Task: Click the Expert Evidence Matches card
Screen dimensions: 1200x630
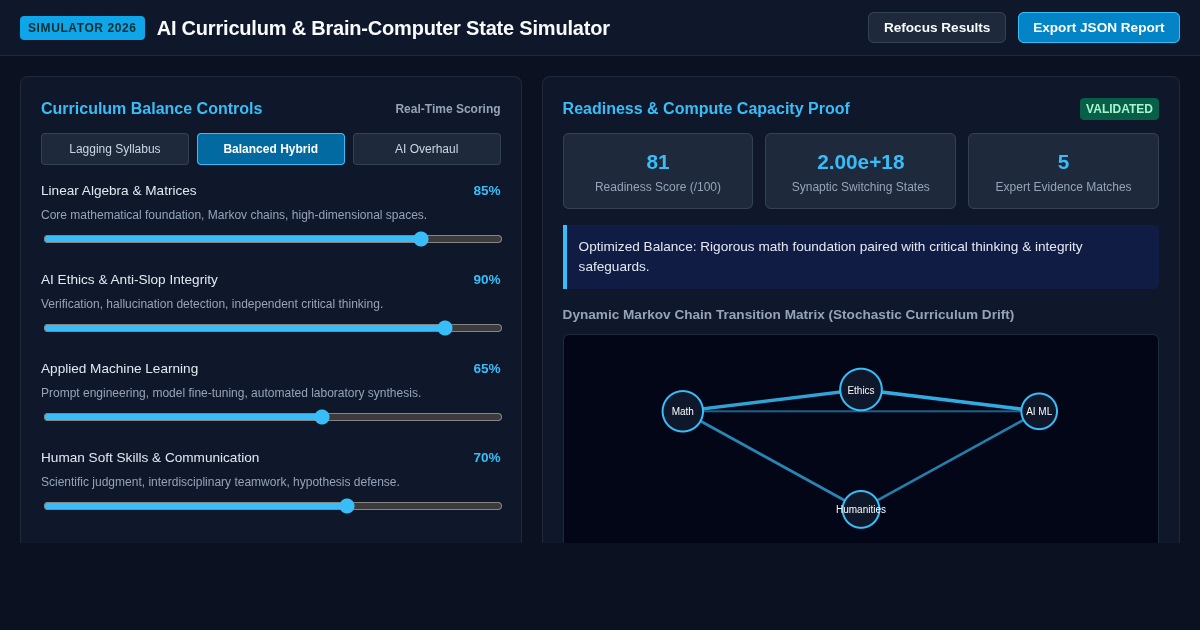Action: coord(1063,171)
